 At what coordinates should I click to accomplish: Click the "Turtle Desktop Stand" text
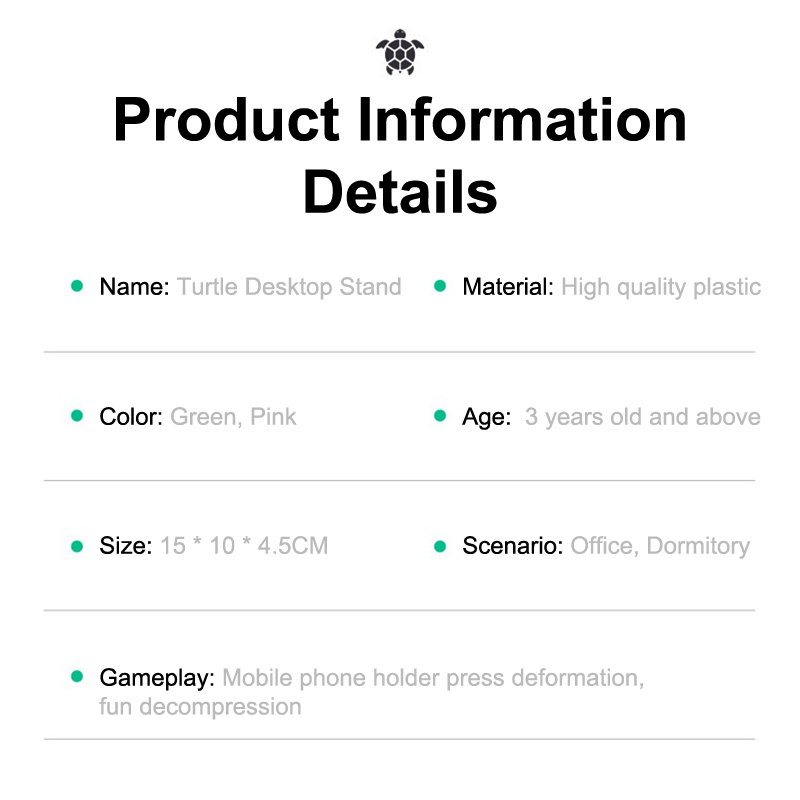pyautogui.click(x=289, y=287)
